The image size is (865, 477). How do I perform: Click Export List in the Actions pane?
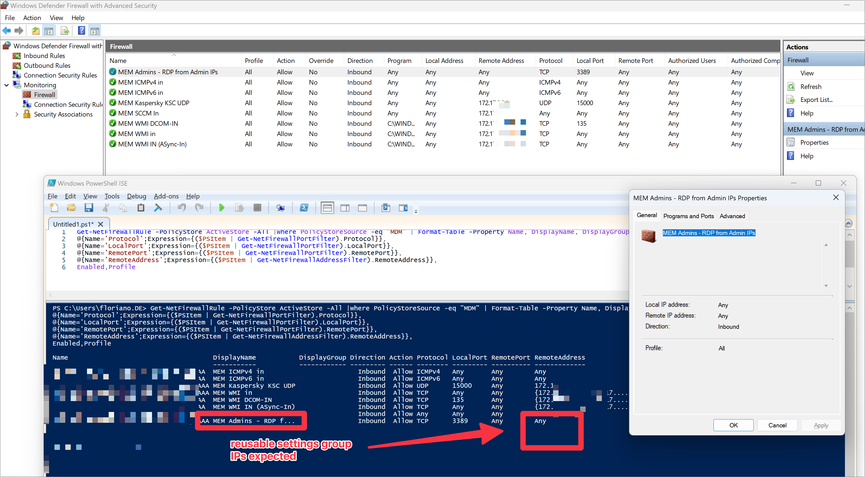pyautogui.click(x=816, y=100)
